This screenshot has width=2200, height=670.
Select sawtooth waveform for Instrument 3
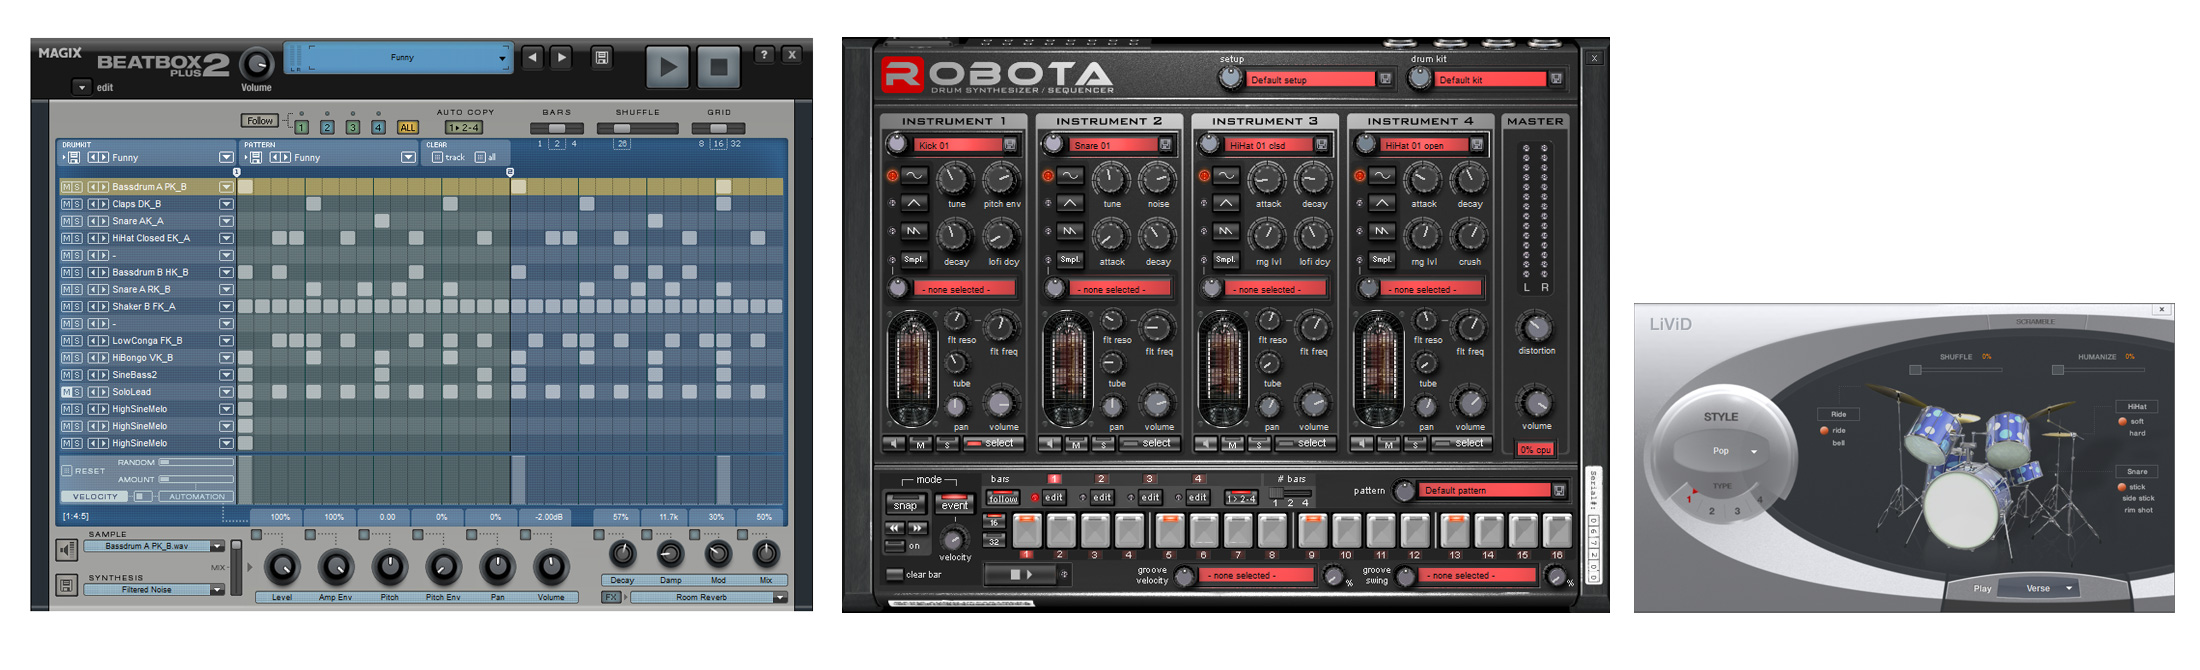coord(1226,231)
